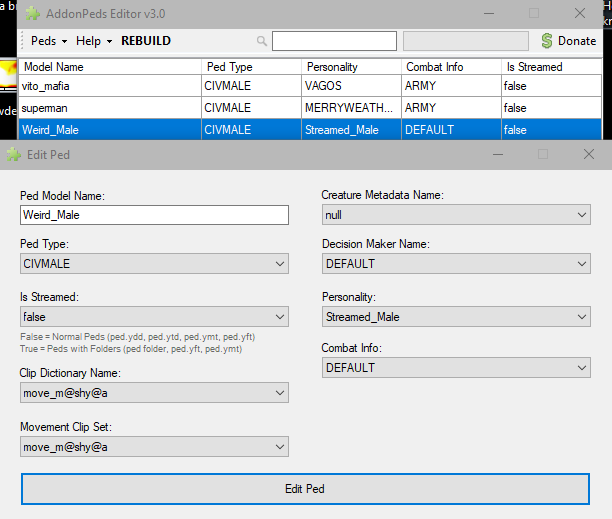This screenshot has height=519, width=612.
Task: Minimize the Edit Ped window
Action: coord(498,155)
